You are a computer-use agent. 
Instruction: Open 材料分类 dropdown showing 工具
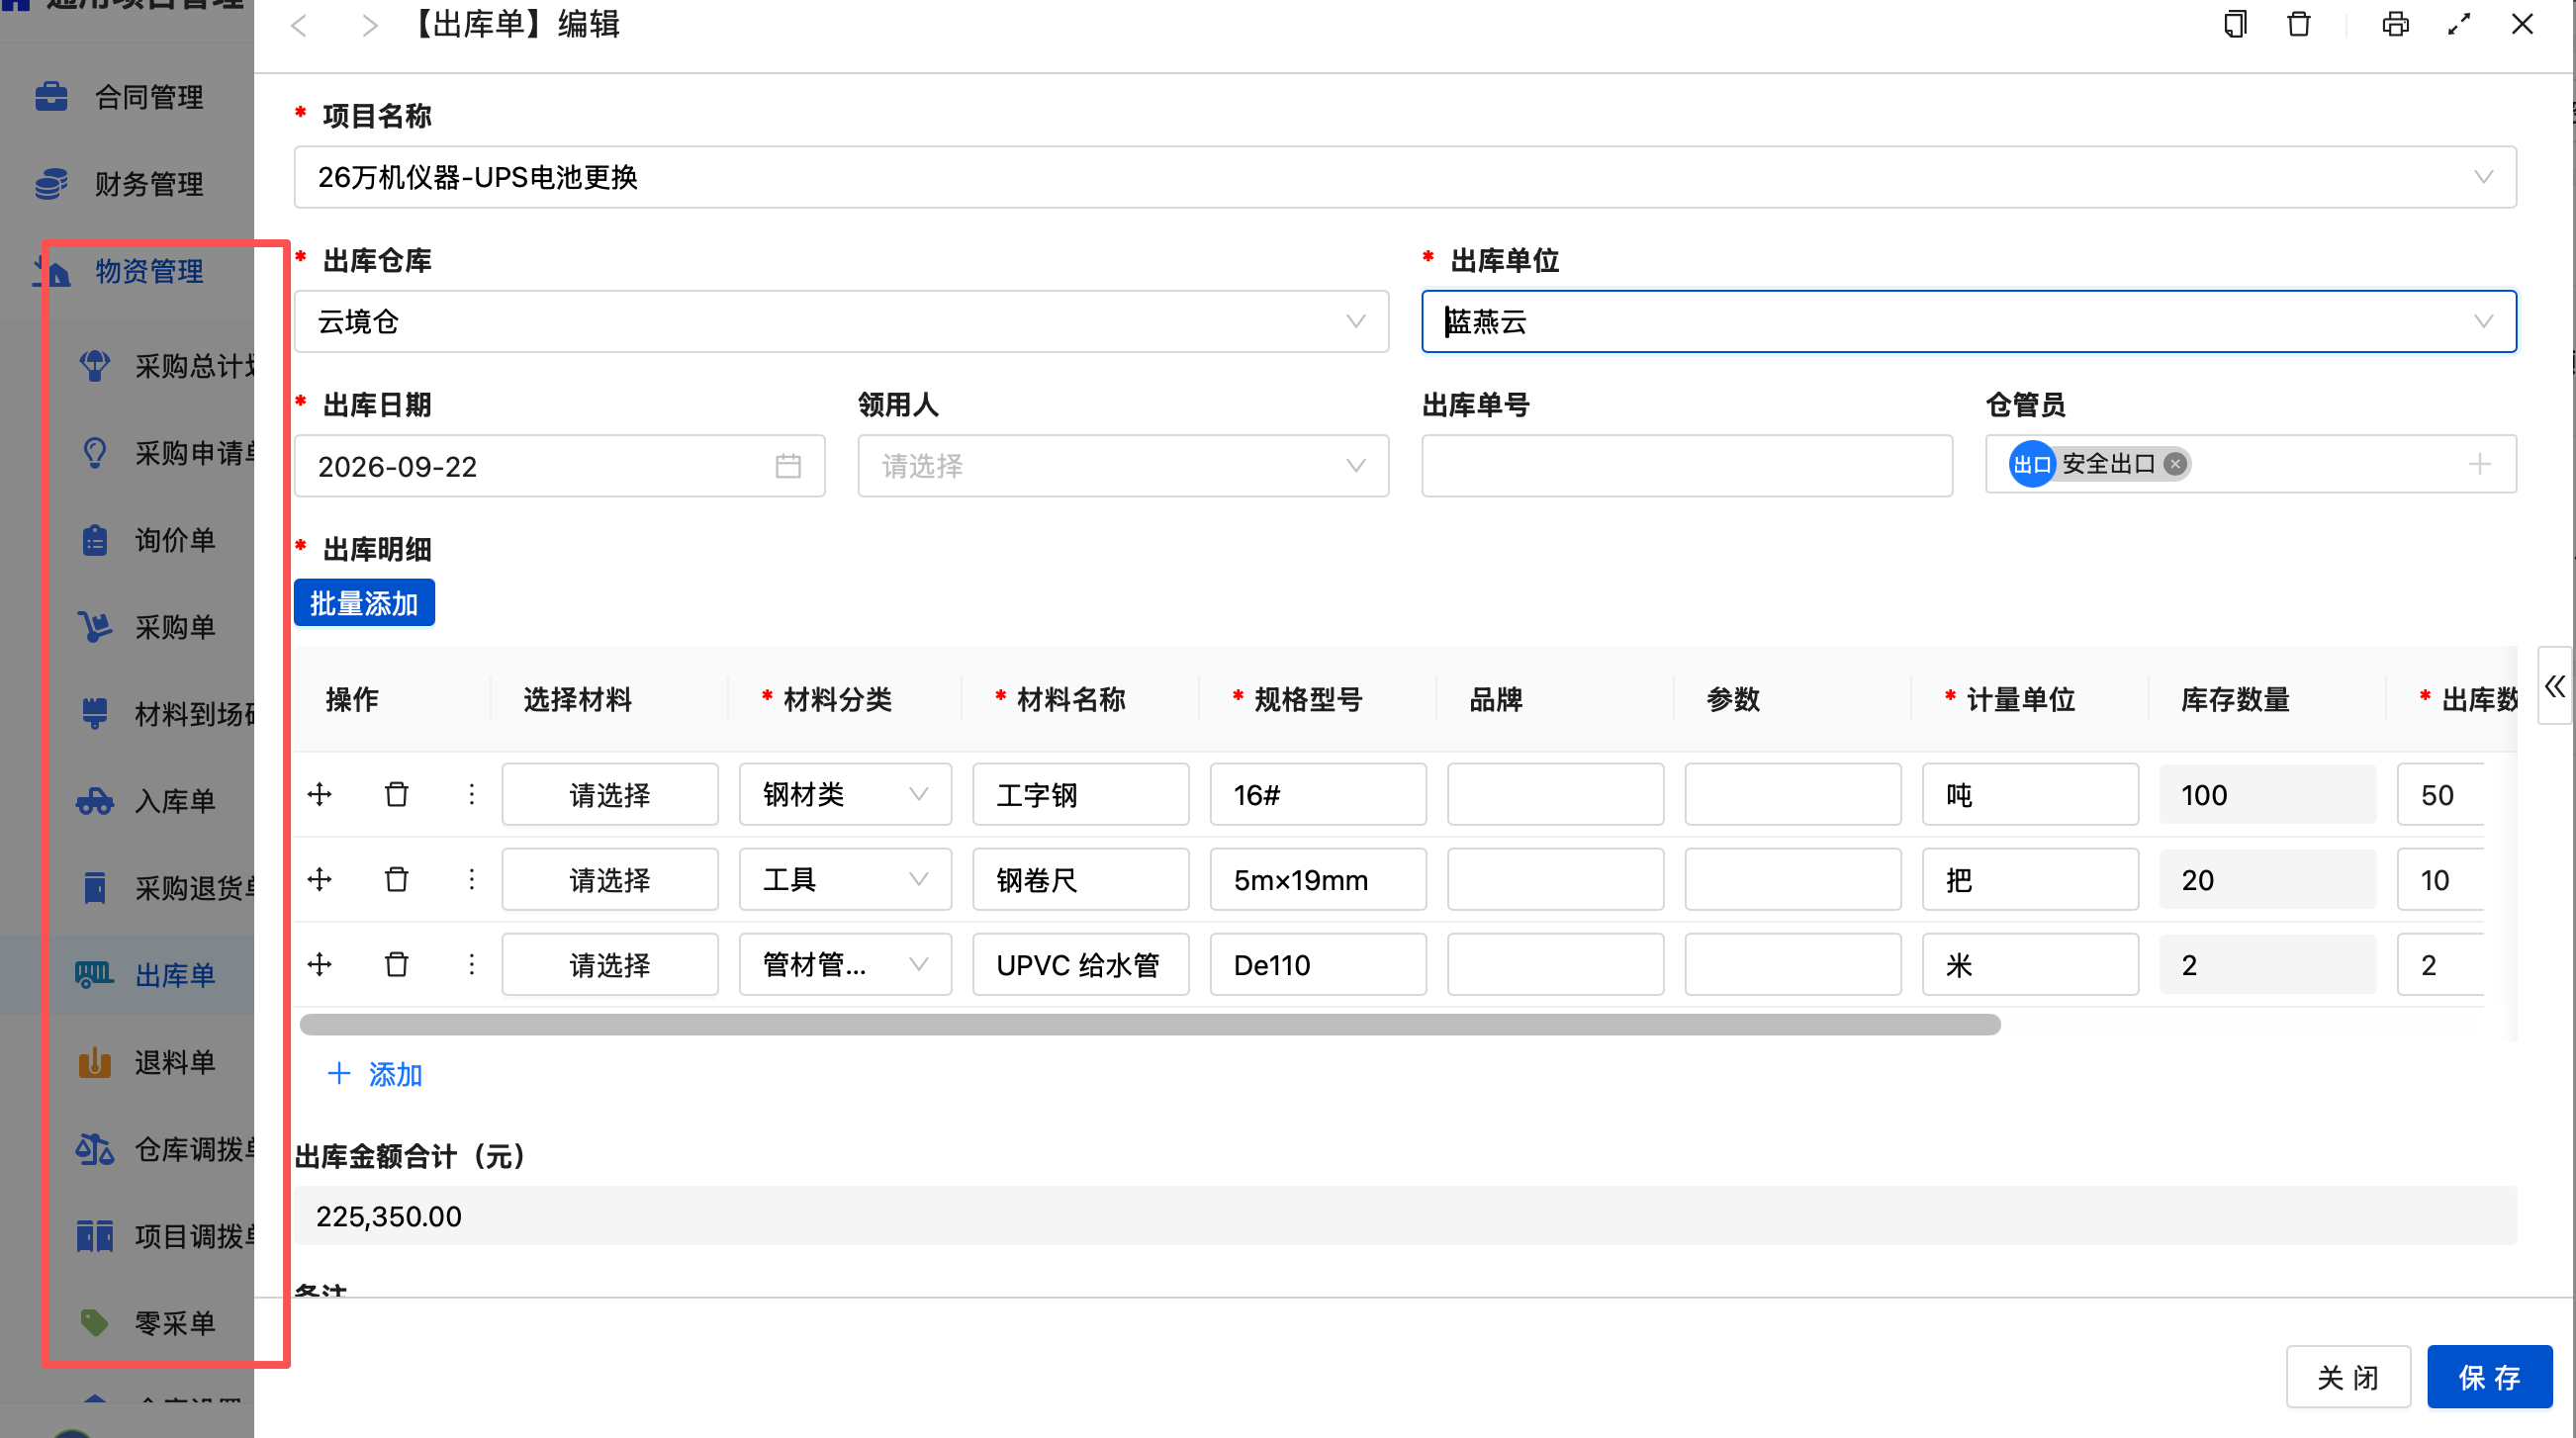coord(845,880)
